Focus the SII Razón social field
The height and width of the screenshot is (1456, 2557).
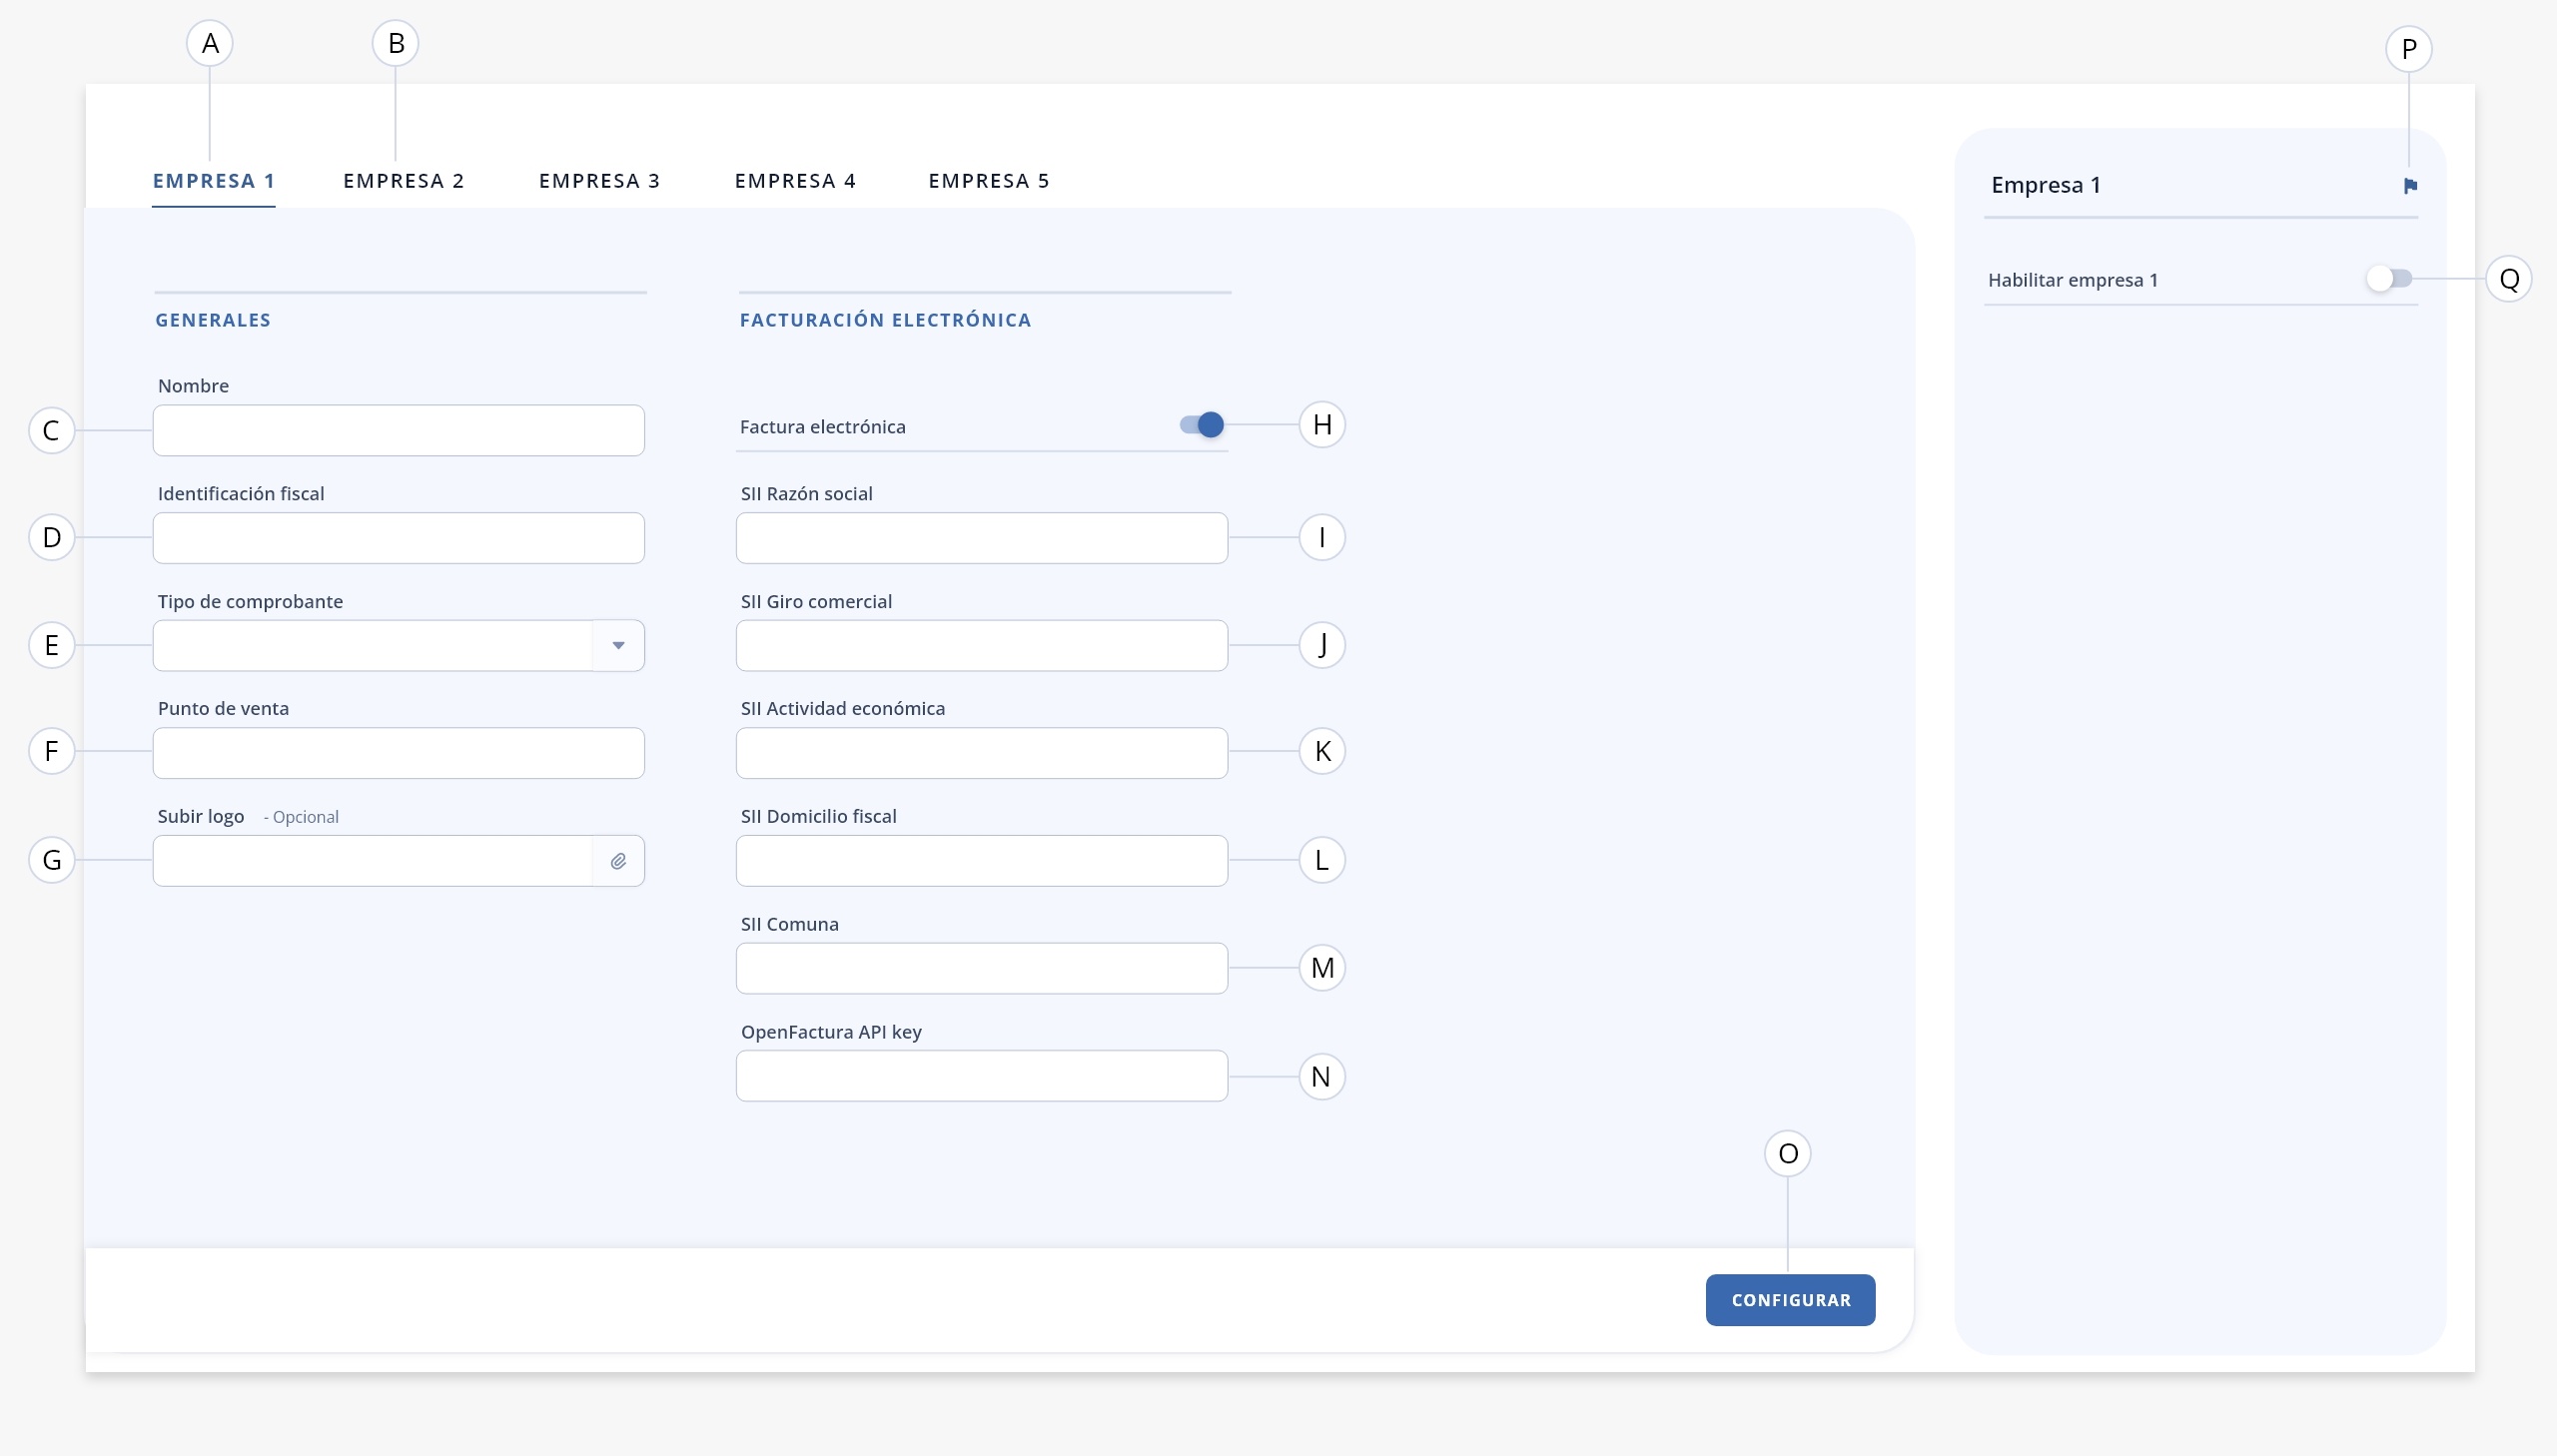pyautogui.click(x=982, y=538)
